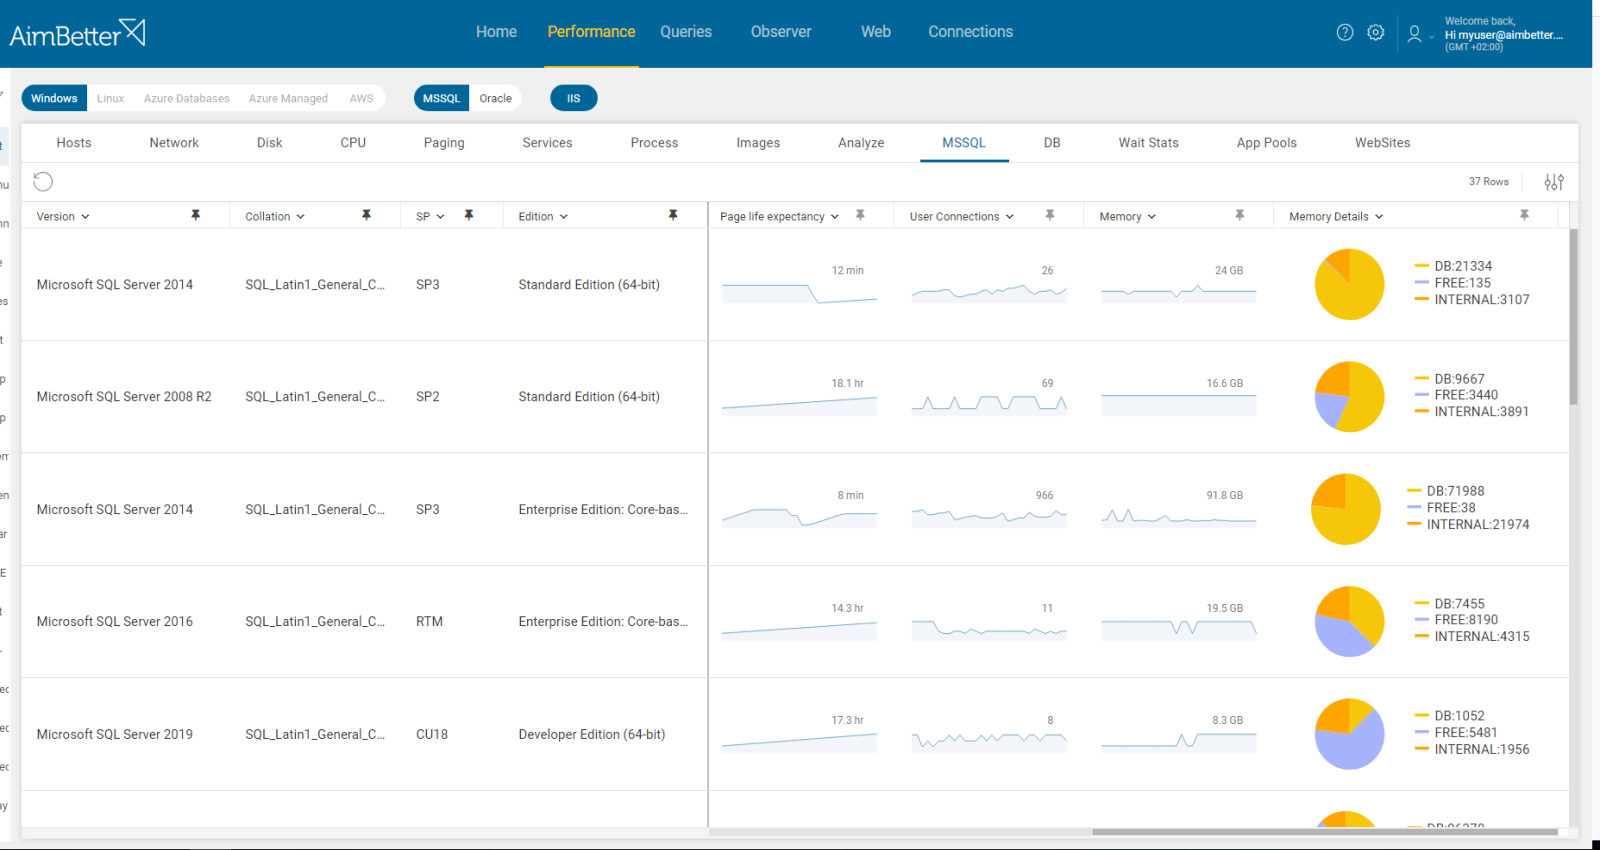Screen dimensions: 1600x850
Task: Pin the Memory Details column
Action: click(1524, 215)
